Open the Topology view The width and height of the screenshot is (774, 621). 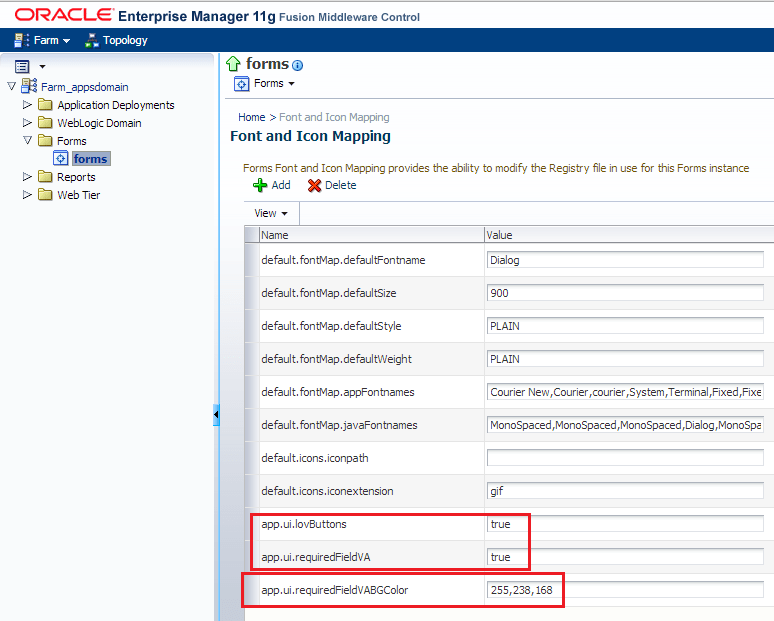[125, 40]
